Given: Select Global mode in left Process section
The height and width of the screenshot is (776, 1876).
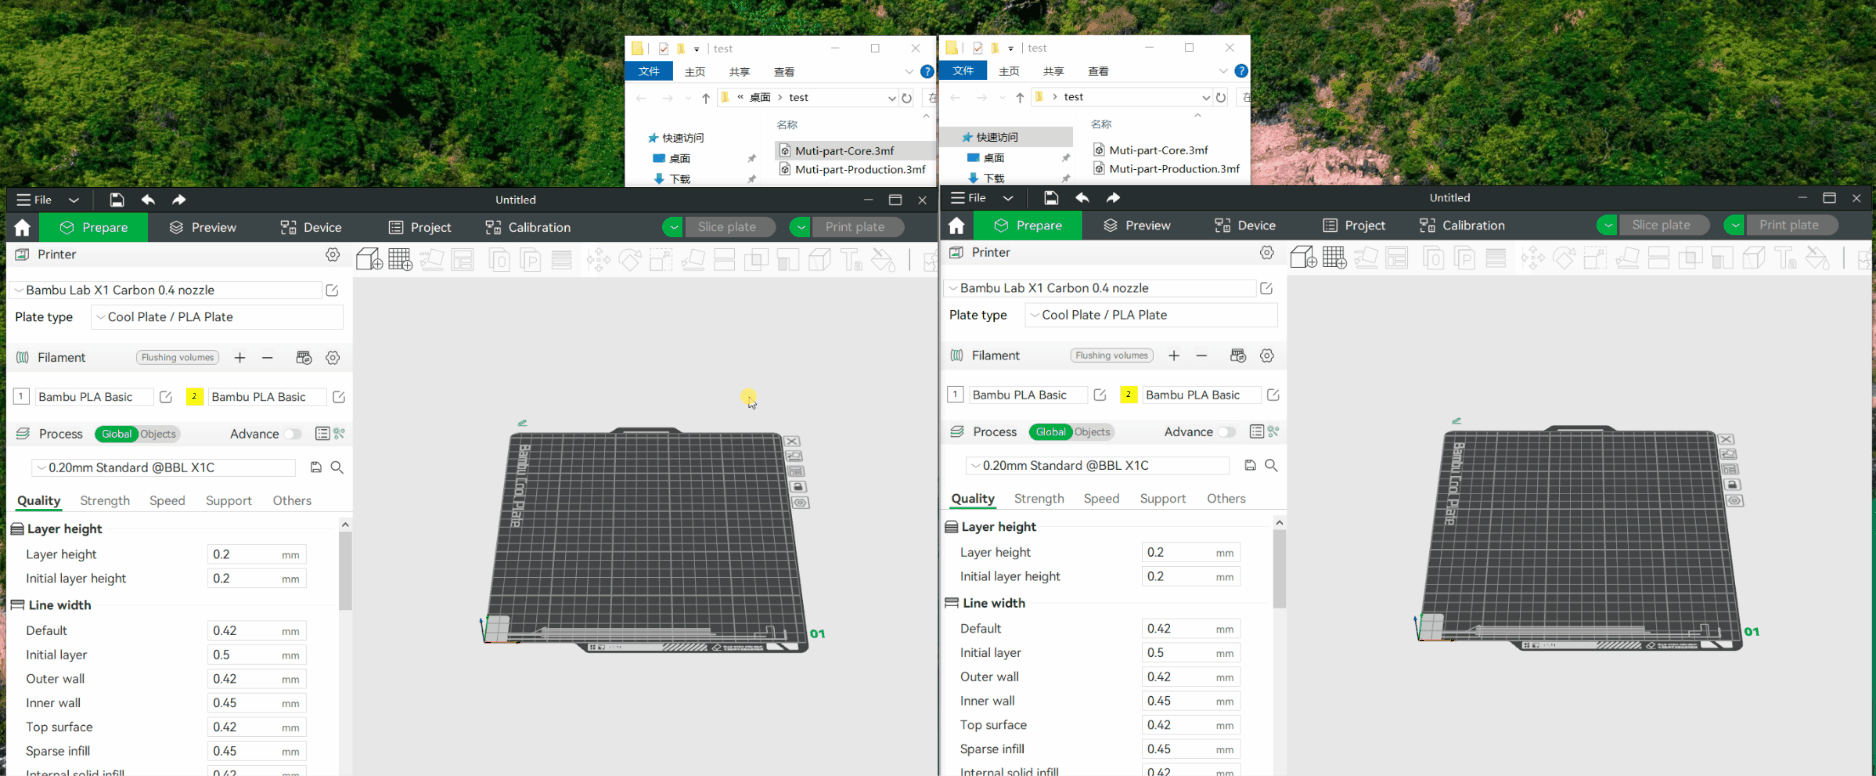Looking at the screenshot, I should point(116,434).
